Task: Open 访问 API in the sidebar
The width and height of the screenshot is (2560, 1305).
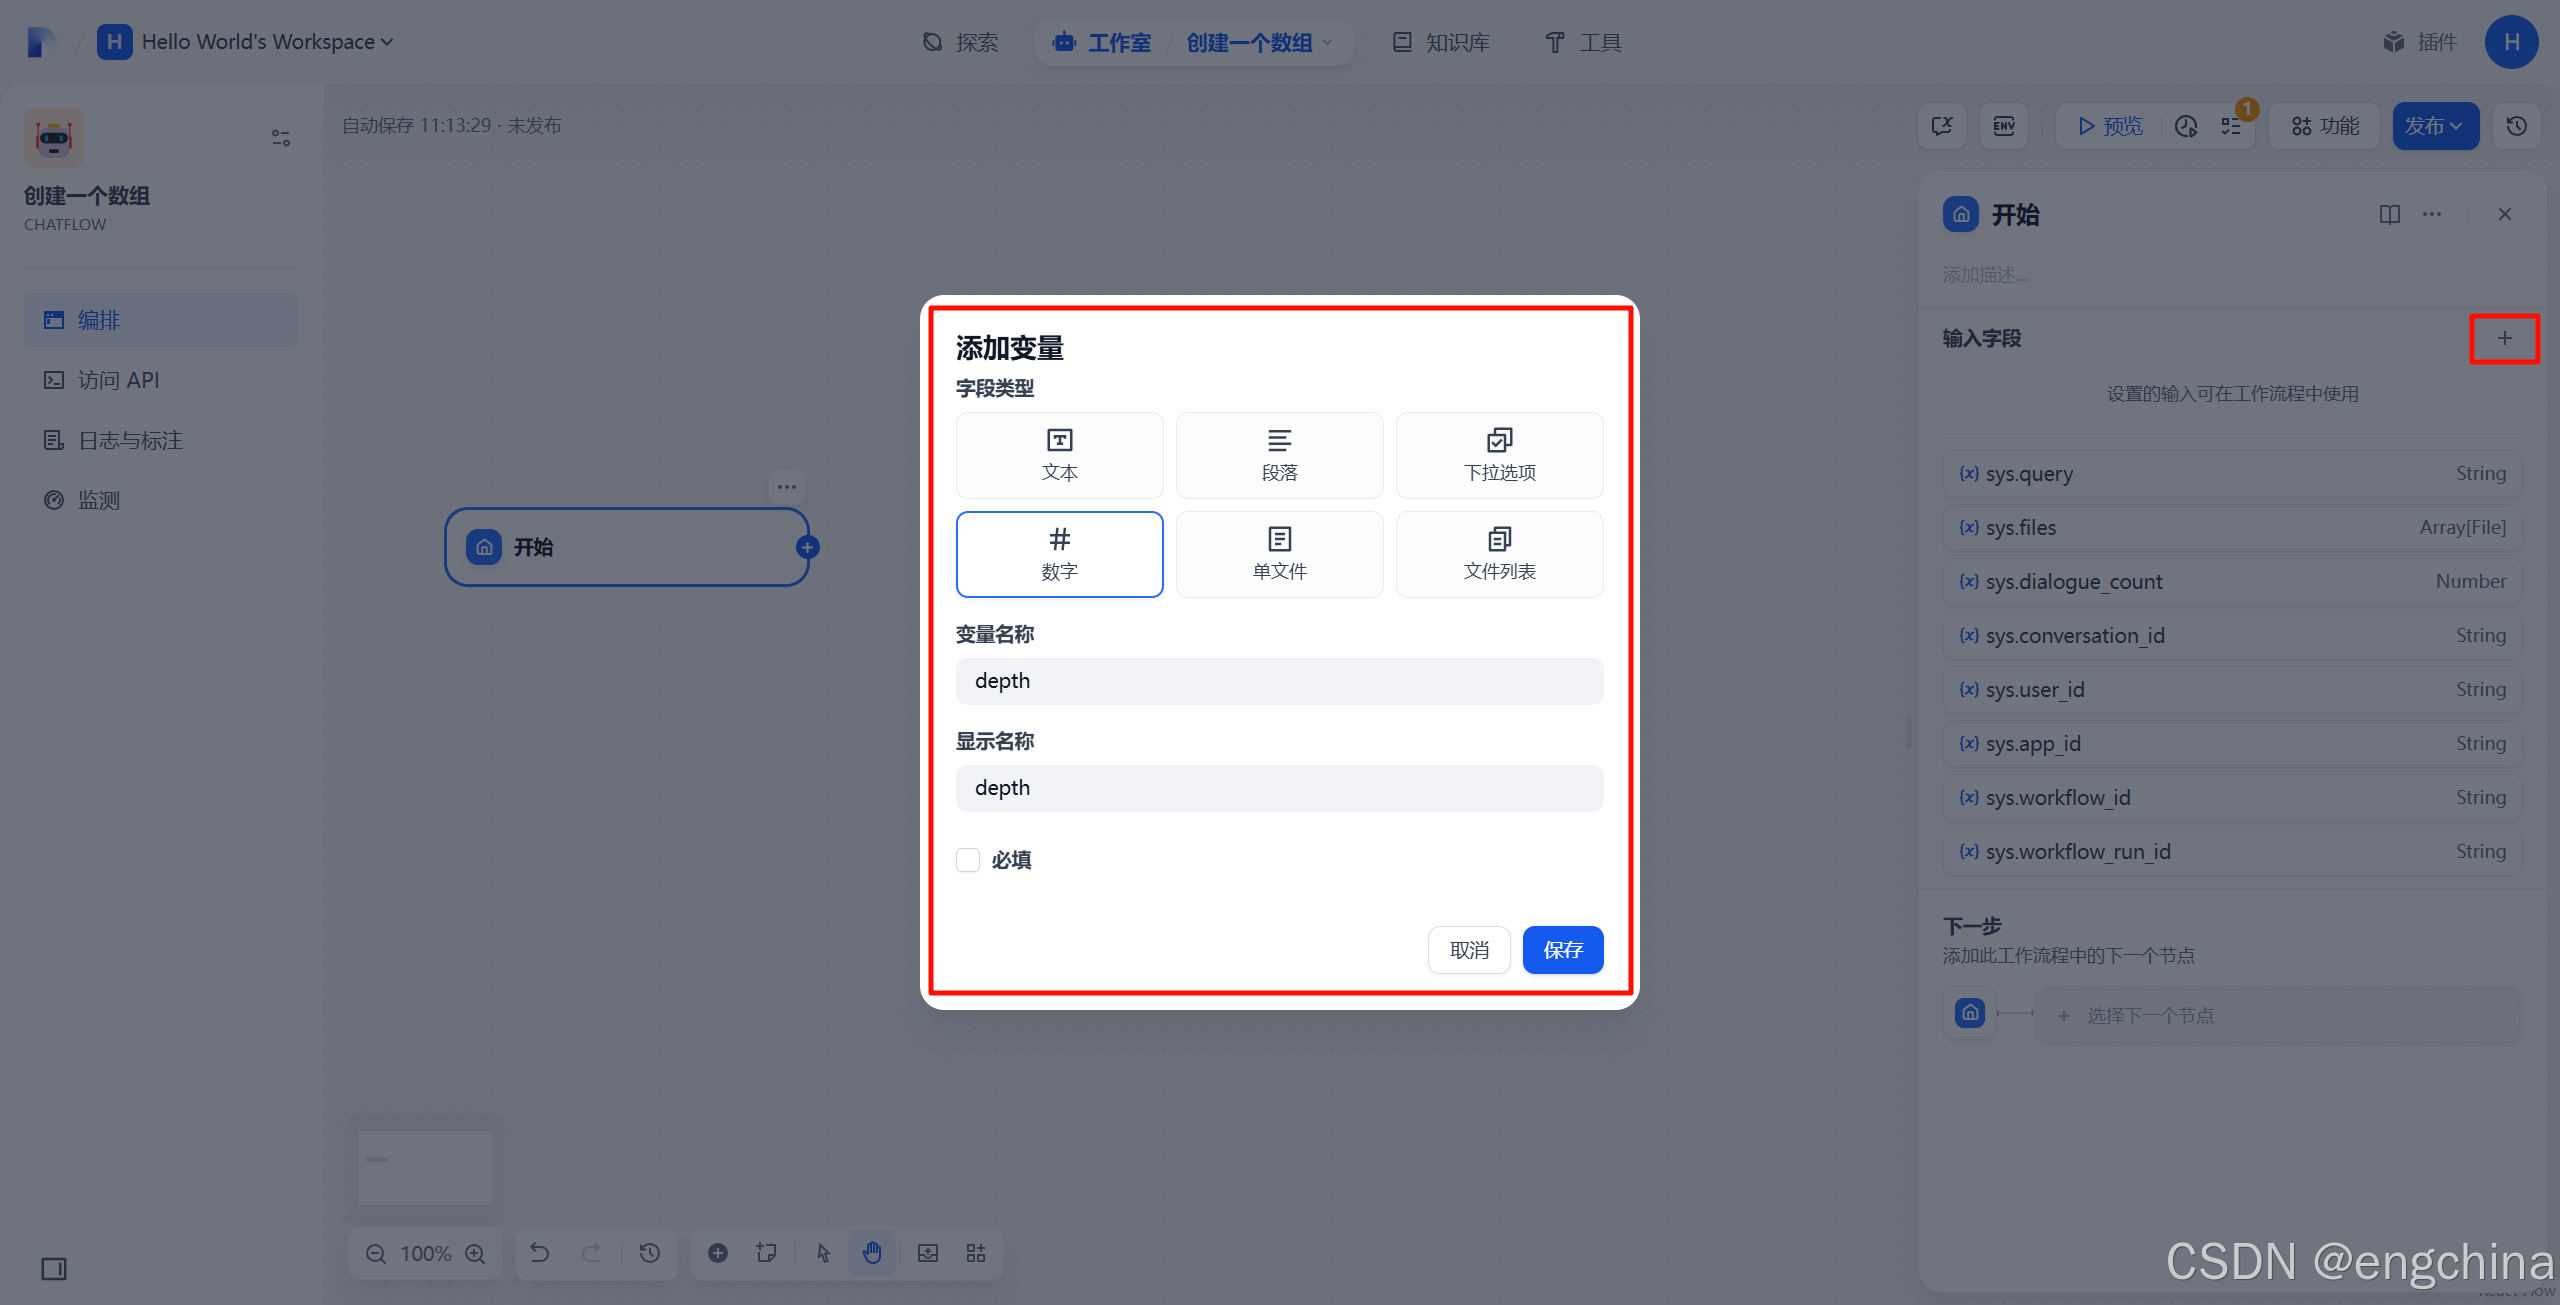Action: (118, 380)
